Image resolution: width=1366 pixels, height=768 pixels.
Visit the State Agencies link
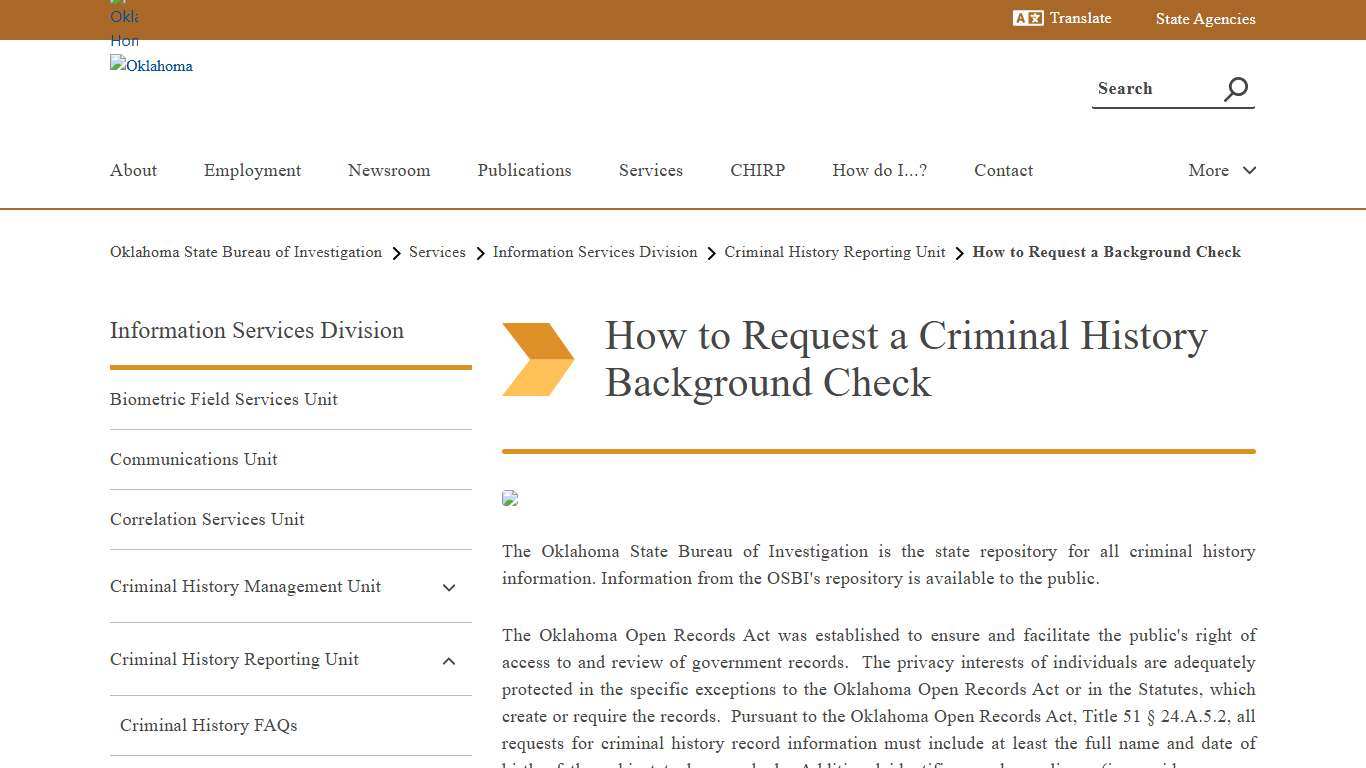[x=1205, y=19]
